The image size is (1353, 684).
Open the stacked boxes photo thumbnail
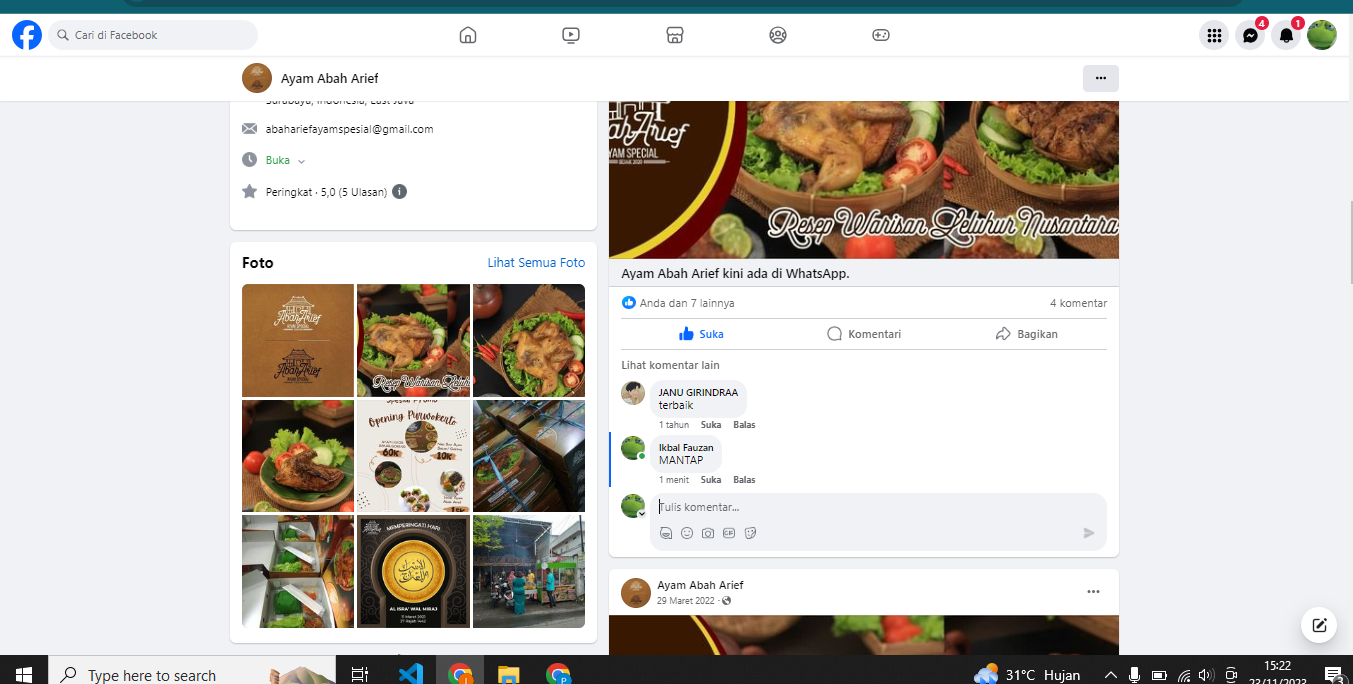(529, 456)
